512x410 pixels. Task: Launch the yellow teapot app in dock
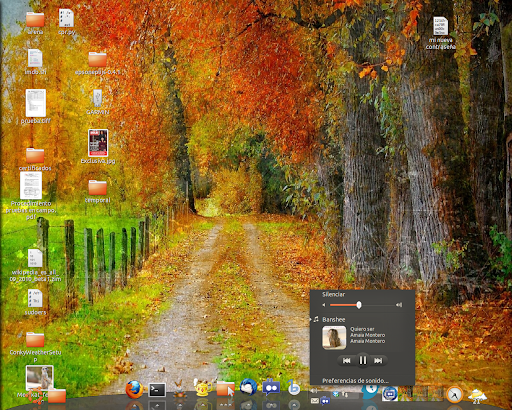point(203,388)
